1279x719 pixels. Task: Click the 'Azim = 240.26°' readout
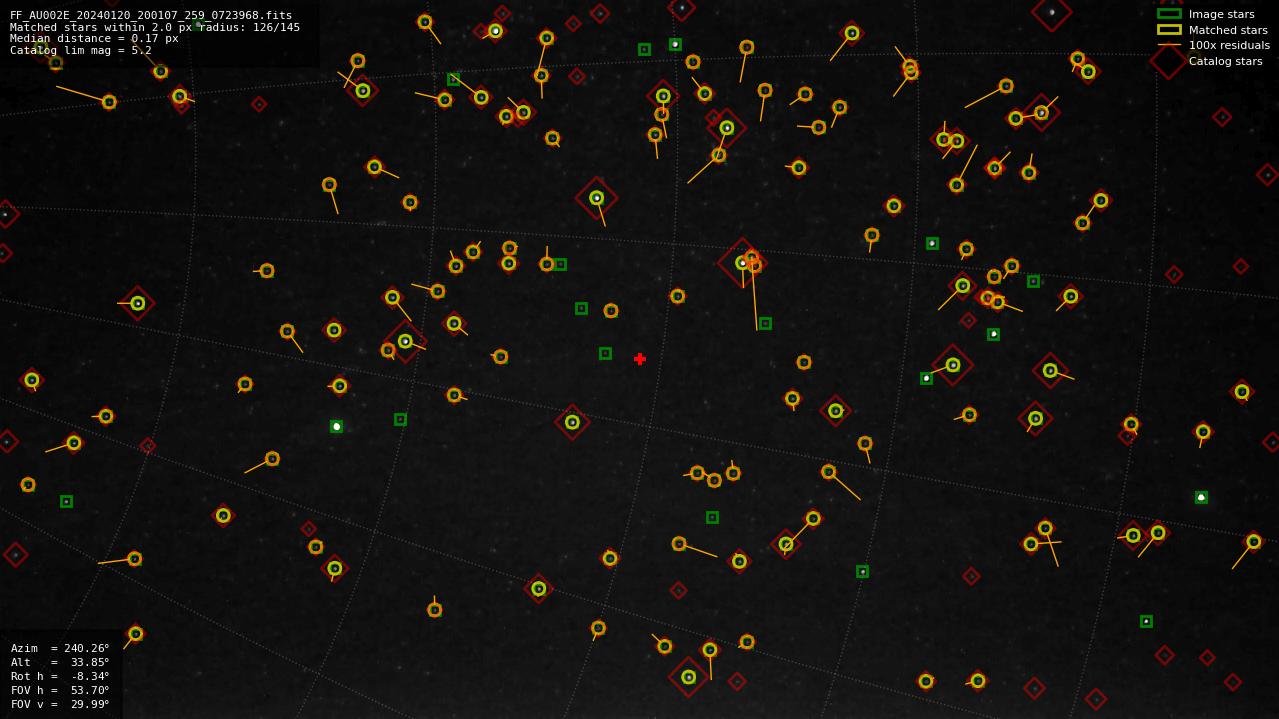coord(60,648)
